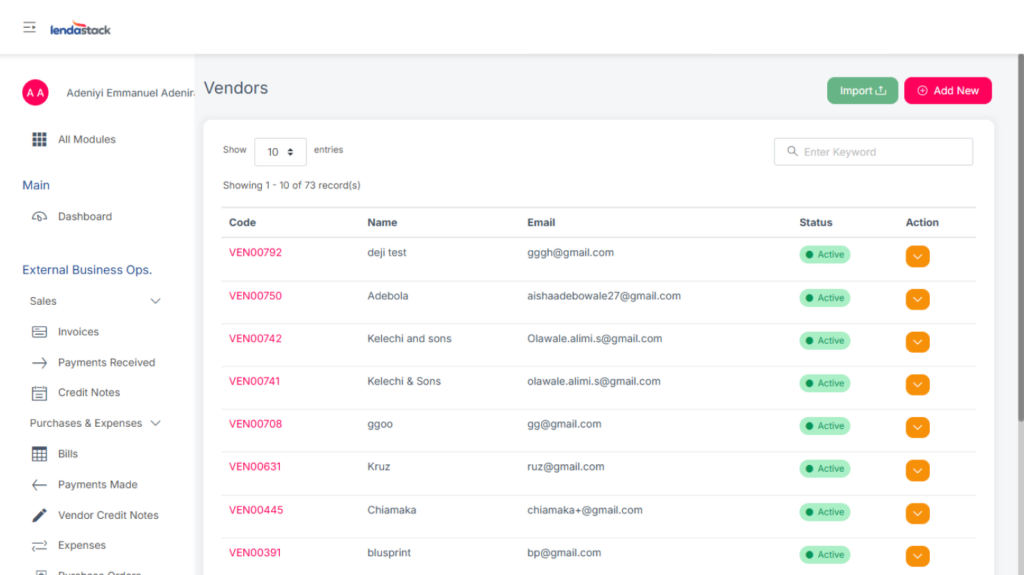Image resolution: width=1024 pixels, height=575 pixels.
Task: Click the Import button
Action: click(x=862, y=91)
